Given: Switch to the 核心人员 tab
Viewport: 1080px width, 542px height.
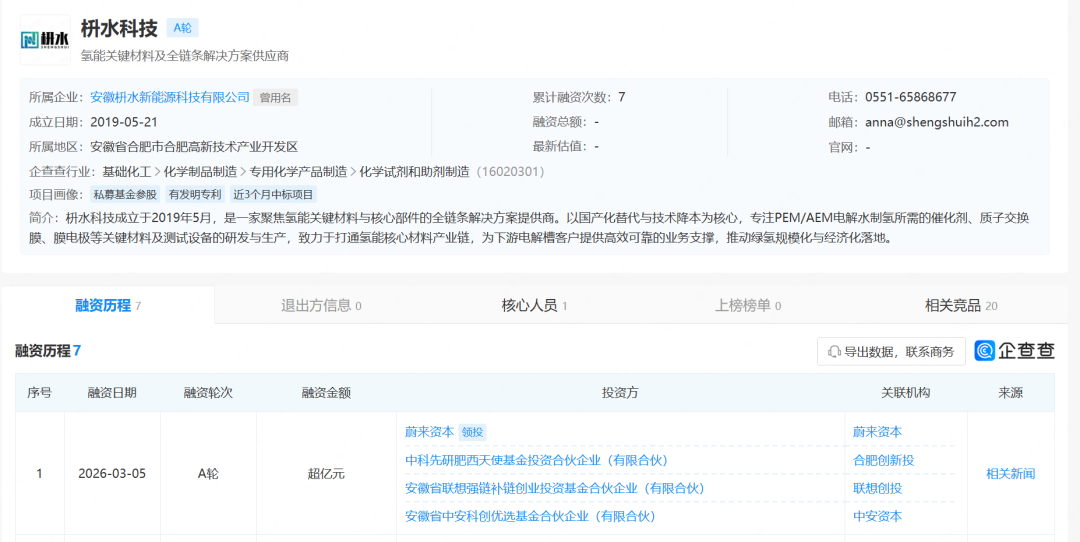Looking at the screenshot, I should (534, 305).
